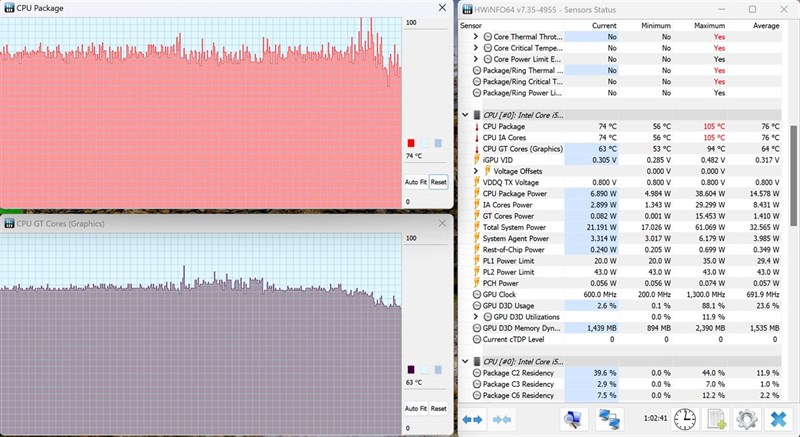
Task: Click the dark purple swatch in GT Cores graph
Action: coord(411,370)
